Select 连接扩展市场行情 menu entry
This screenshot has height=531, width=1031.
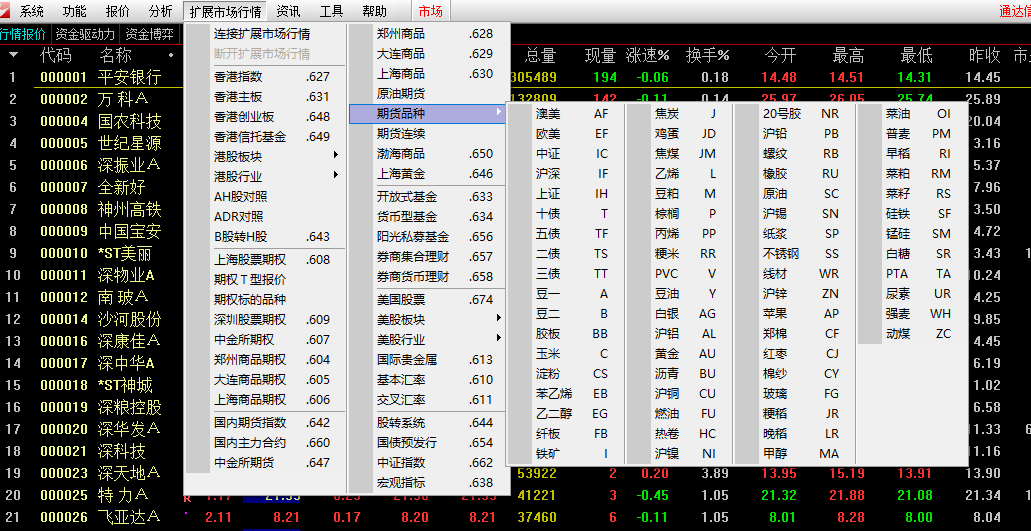[x=262, y=34]
